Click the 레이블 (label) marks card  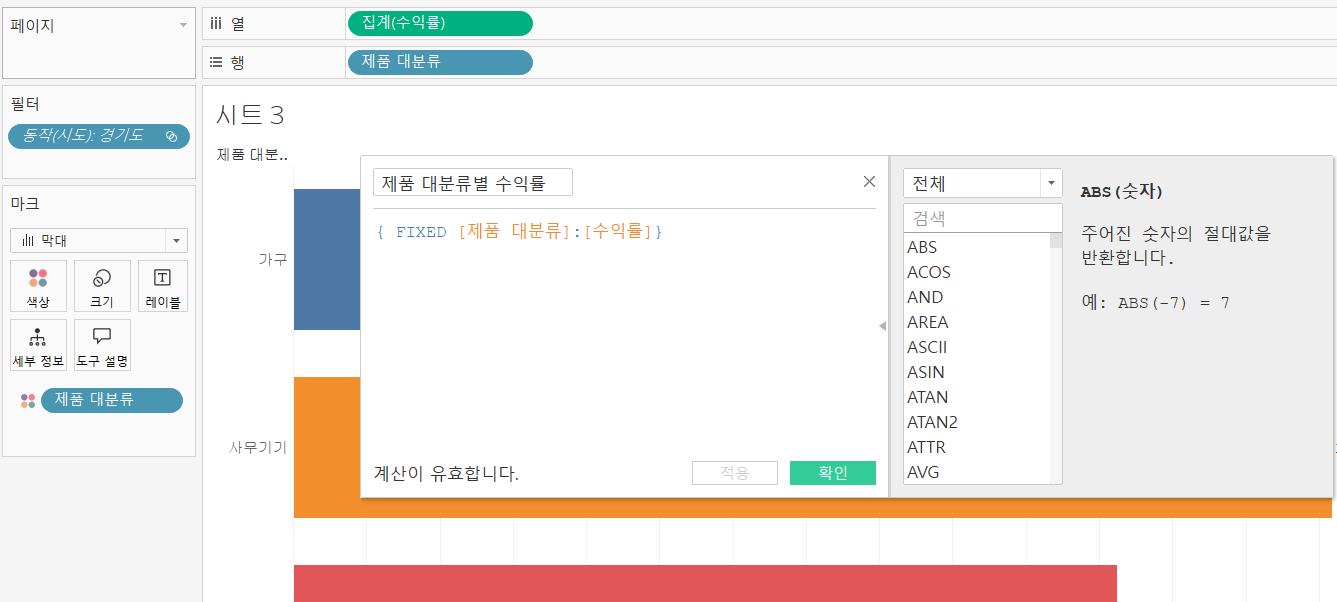click(162, 286)
